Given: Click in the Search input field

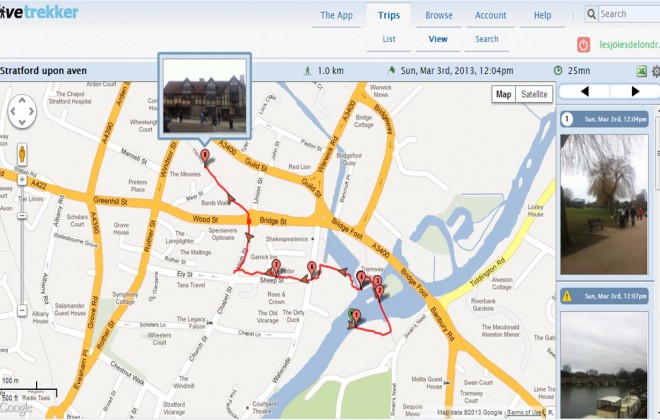Looking at the screenshot, I should click(x=629, y=14).
